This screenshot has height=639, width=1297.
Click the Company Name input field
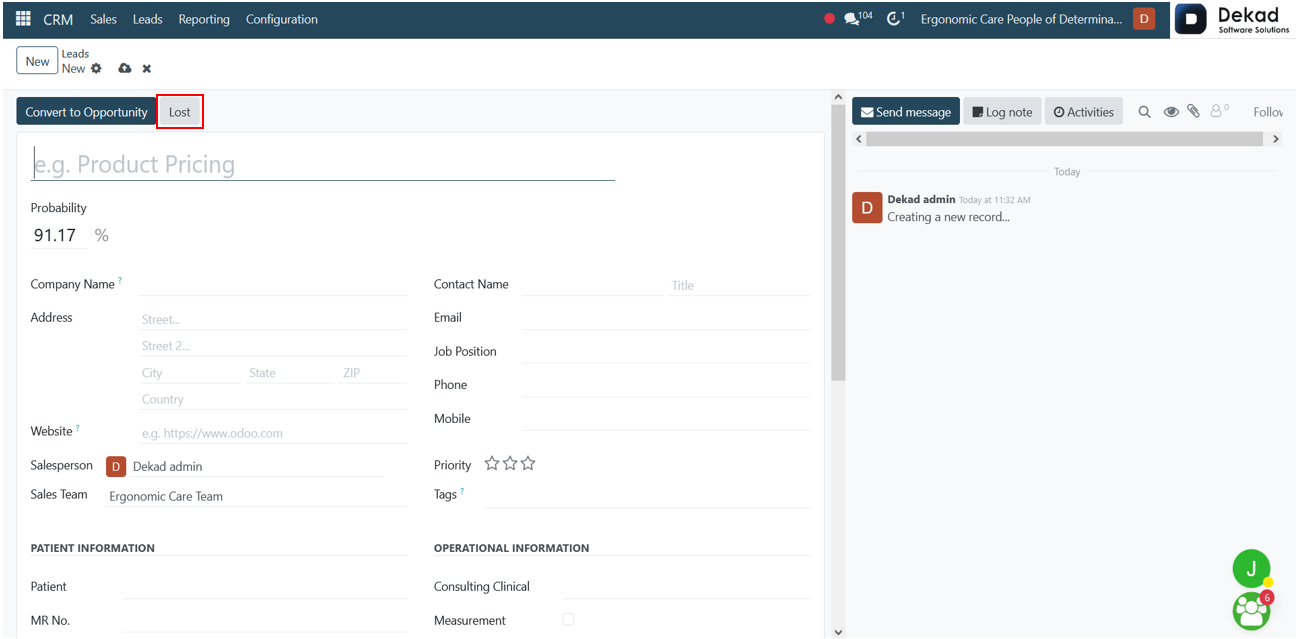(274, 284)
